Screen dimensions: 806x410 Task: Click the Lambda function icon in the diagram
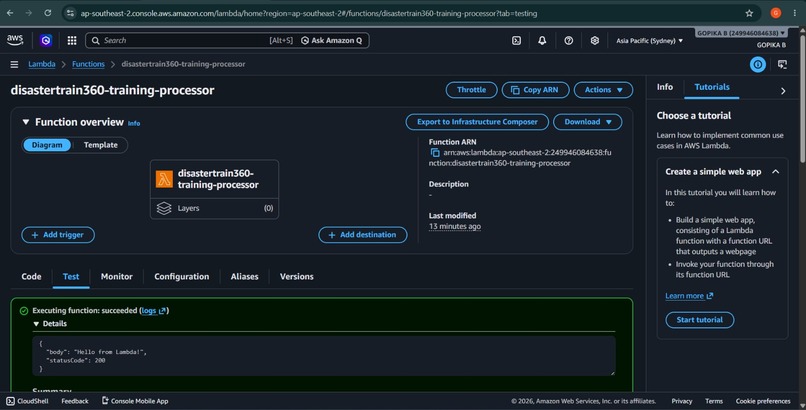pos(164,179)
